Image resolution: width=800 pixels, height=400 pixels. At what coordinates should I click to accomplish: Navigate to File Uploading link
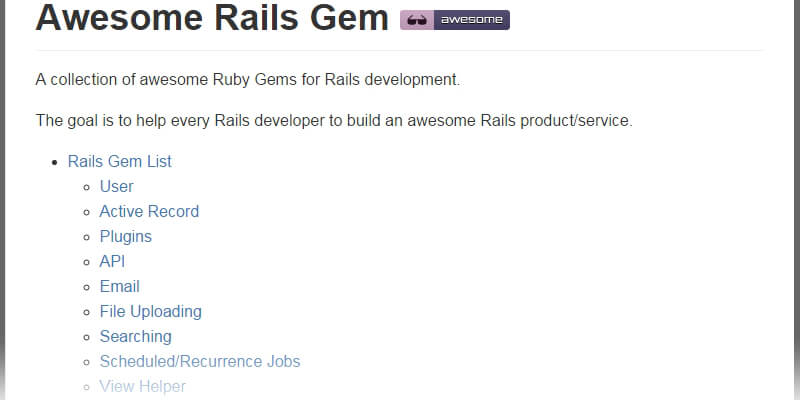coord(150,311)
